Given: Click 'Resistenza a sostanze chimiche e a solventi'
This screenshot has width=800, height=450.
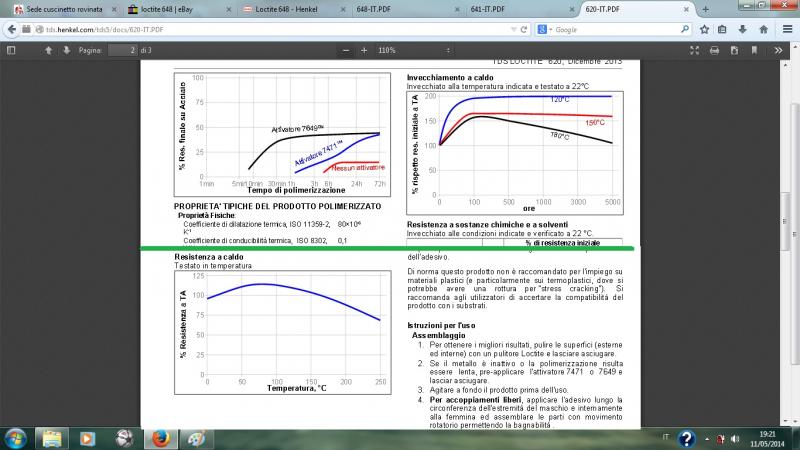Looking at the screenshot, I should point(487,224).
